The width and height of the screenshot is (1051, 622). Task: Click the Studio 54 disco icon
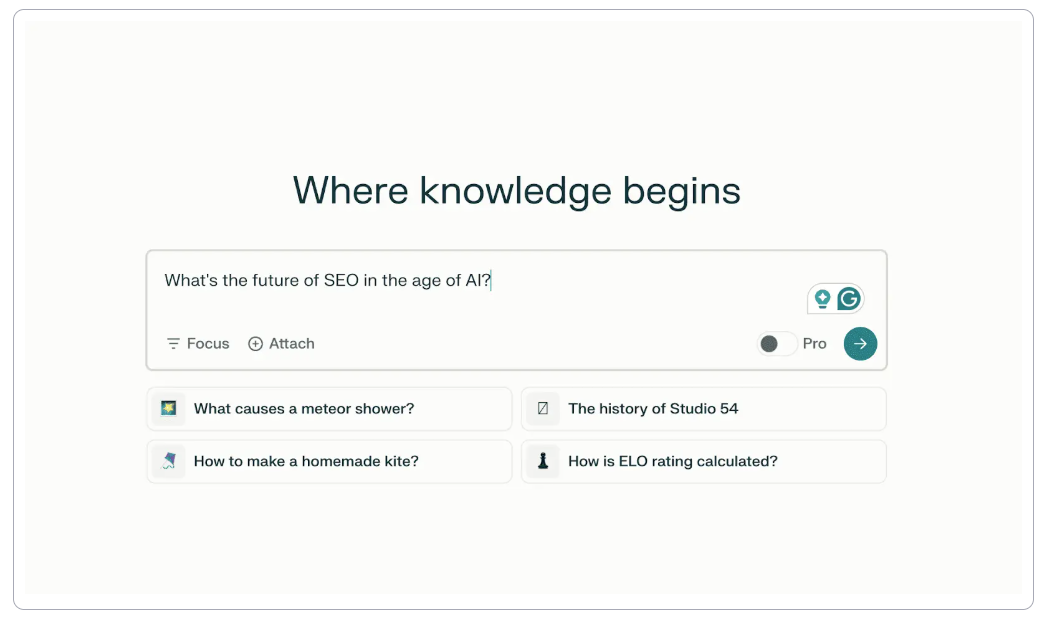542,408
